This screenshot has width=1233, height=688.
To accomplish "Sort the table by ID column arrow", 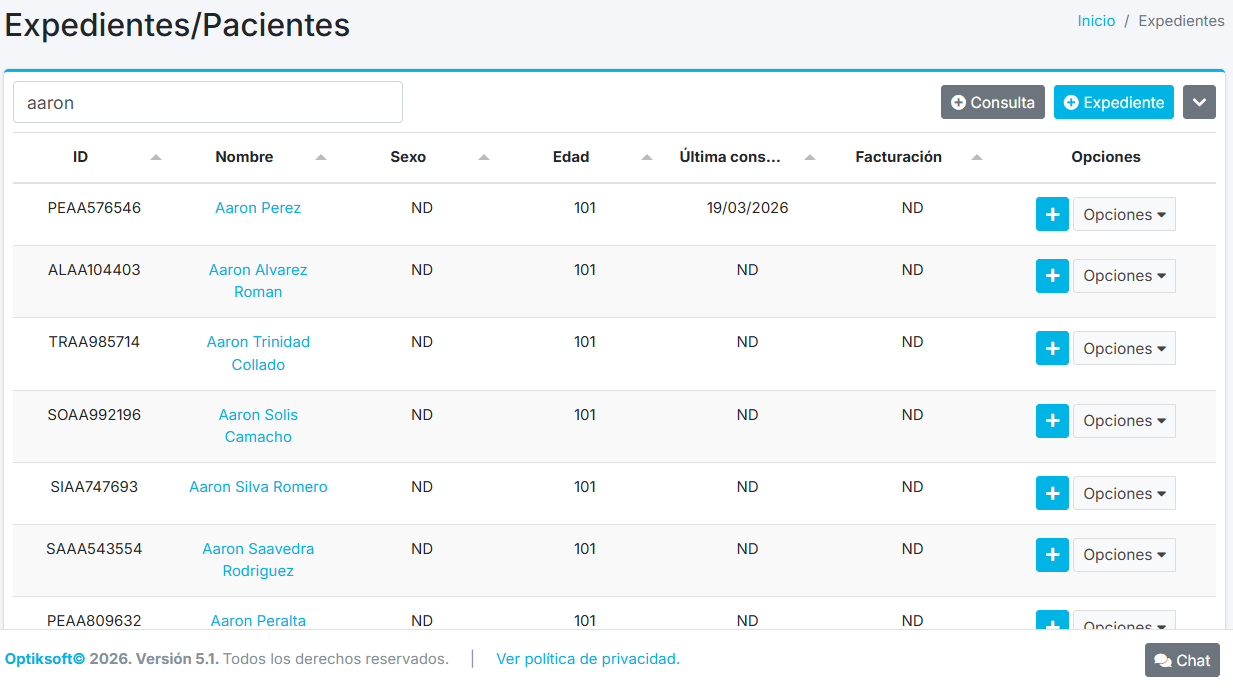I will (x=155, y=157).
